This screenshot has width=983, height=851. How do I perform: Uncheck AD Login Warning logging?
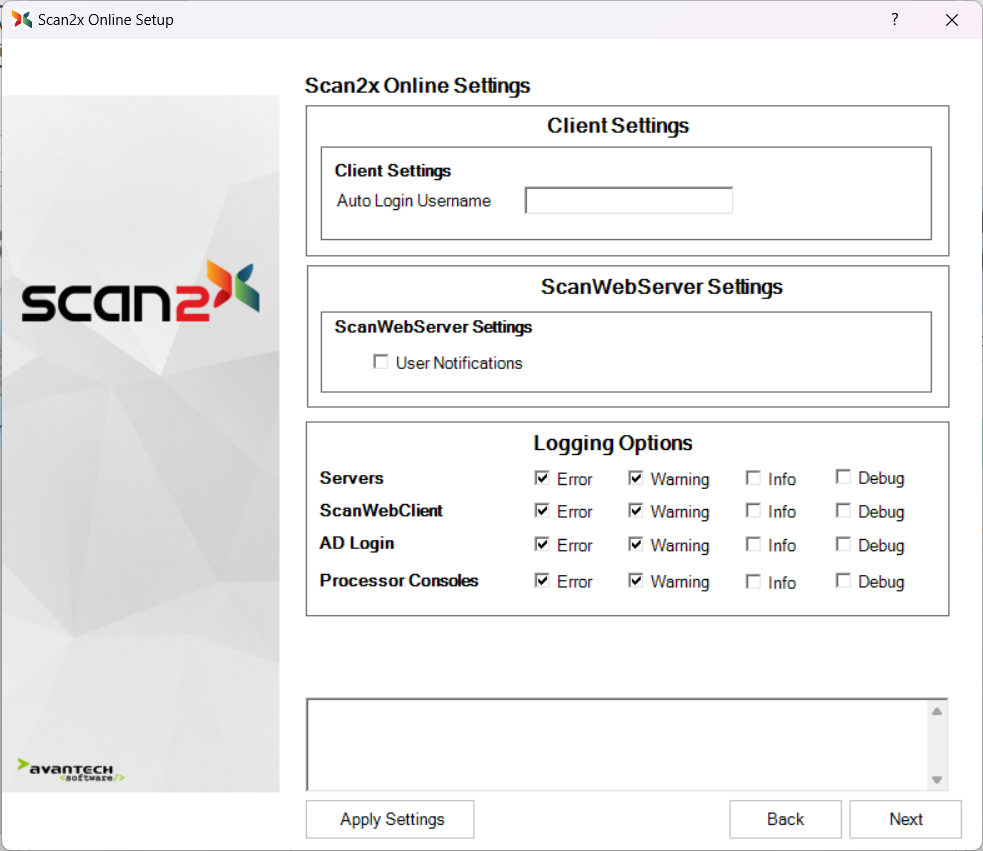(635, 545)
